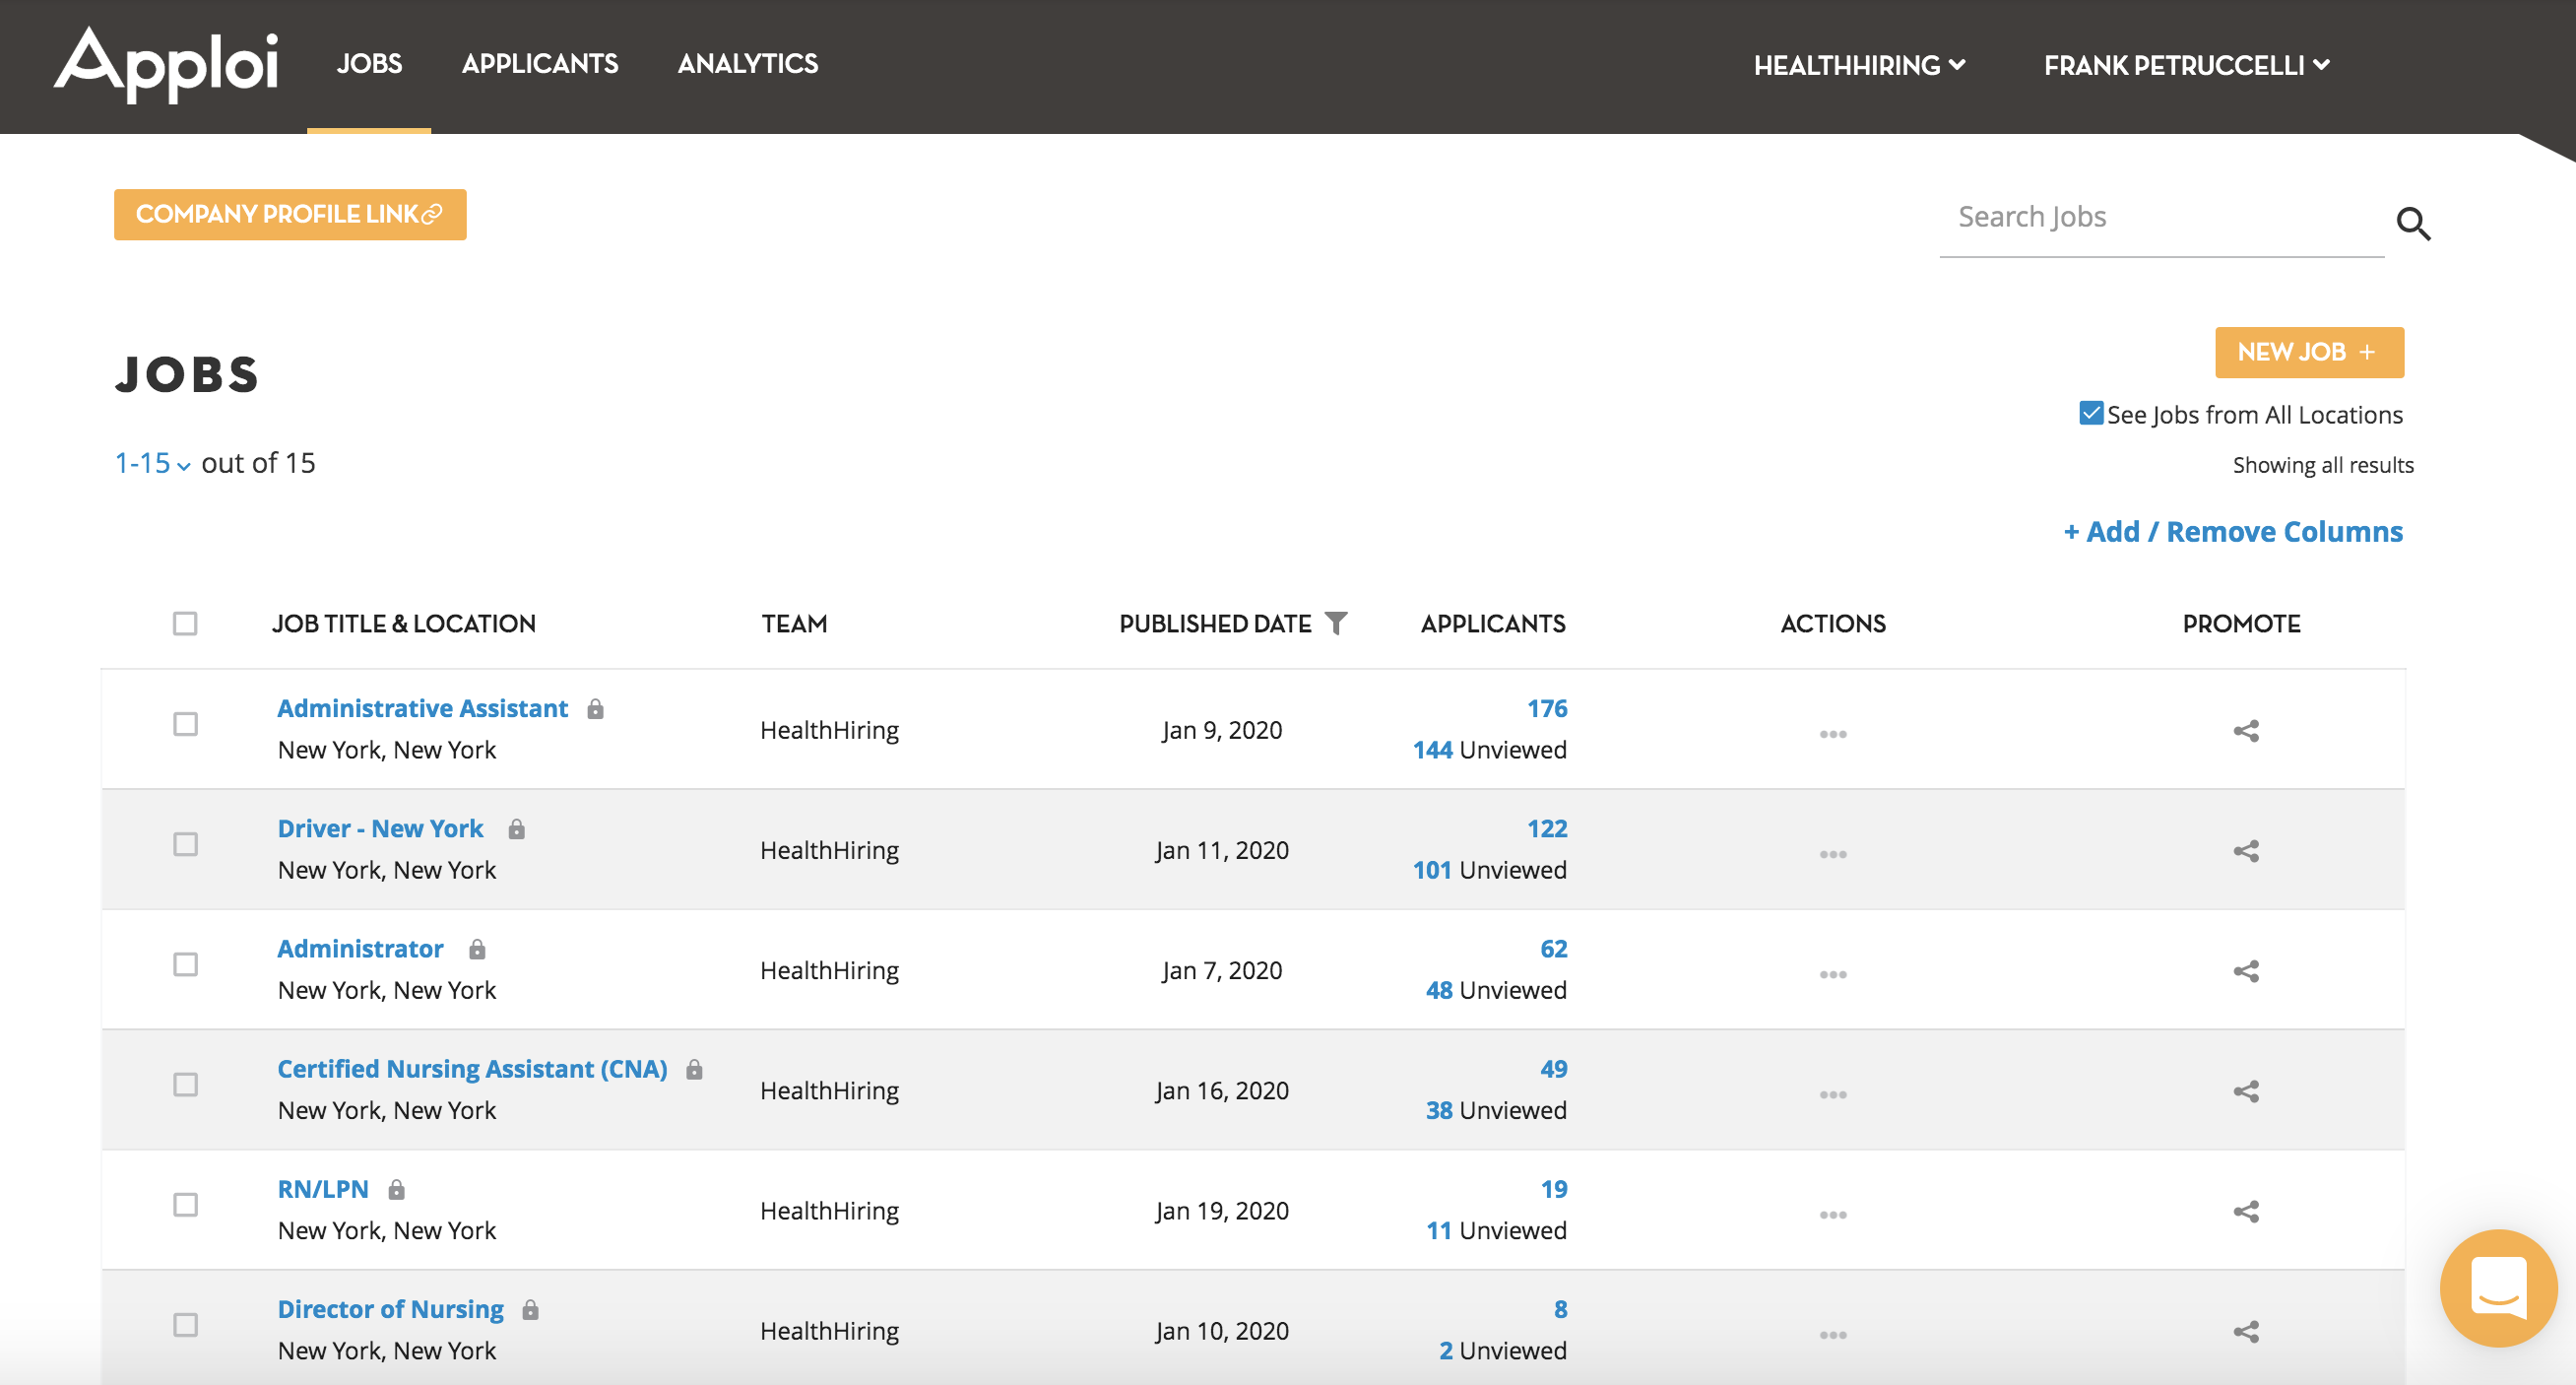Viewport: 2576px width, 1385px height.
Task: Click the search magnifier icon
Action: click(x=2412, y=223)
